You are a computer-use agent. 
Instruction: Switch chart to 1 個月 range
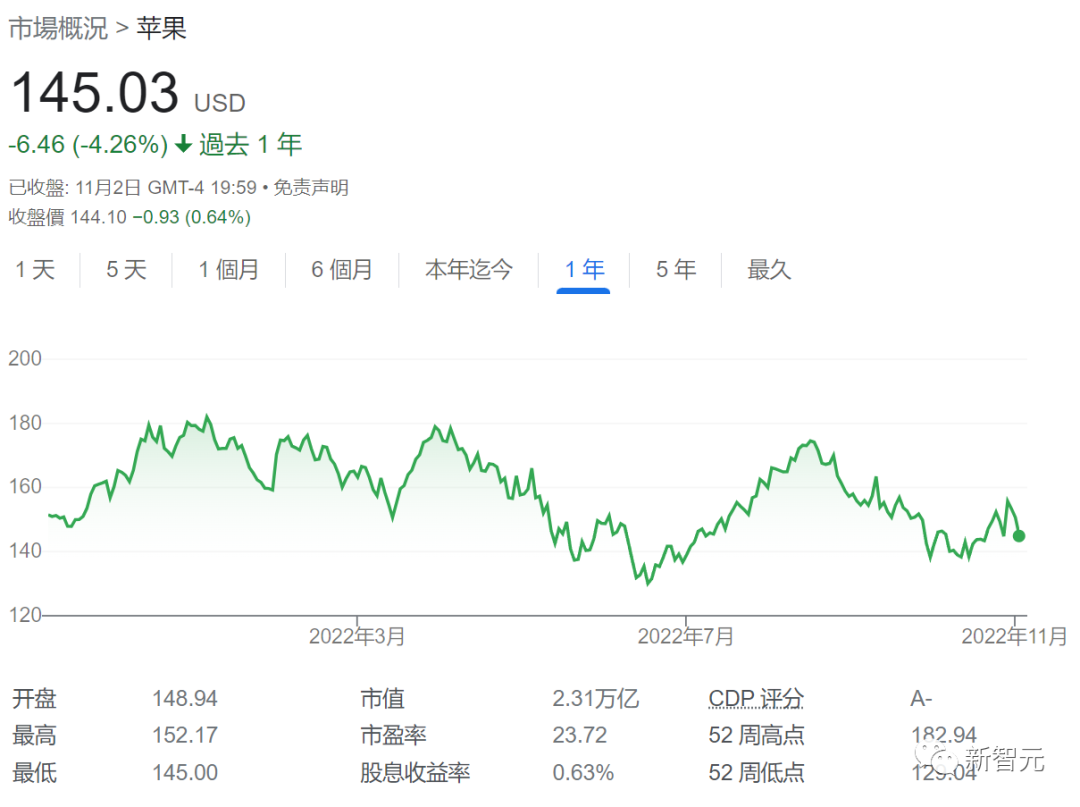(x=229, y=270)
